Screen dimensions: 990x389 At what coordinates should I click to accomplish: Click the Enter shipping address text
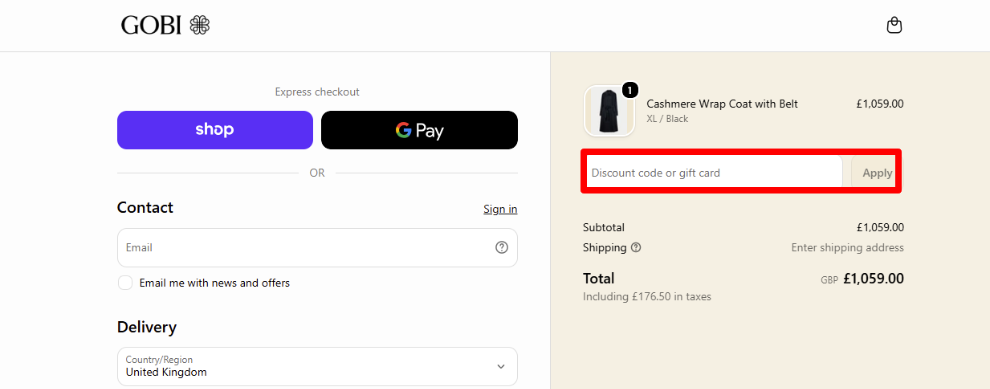[x=847, y=248]
